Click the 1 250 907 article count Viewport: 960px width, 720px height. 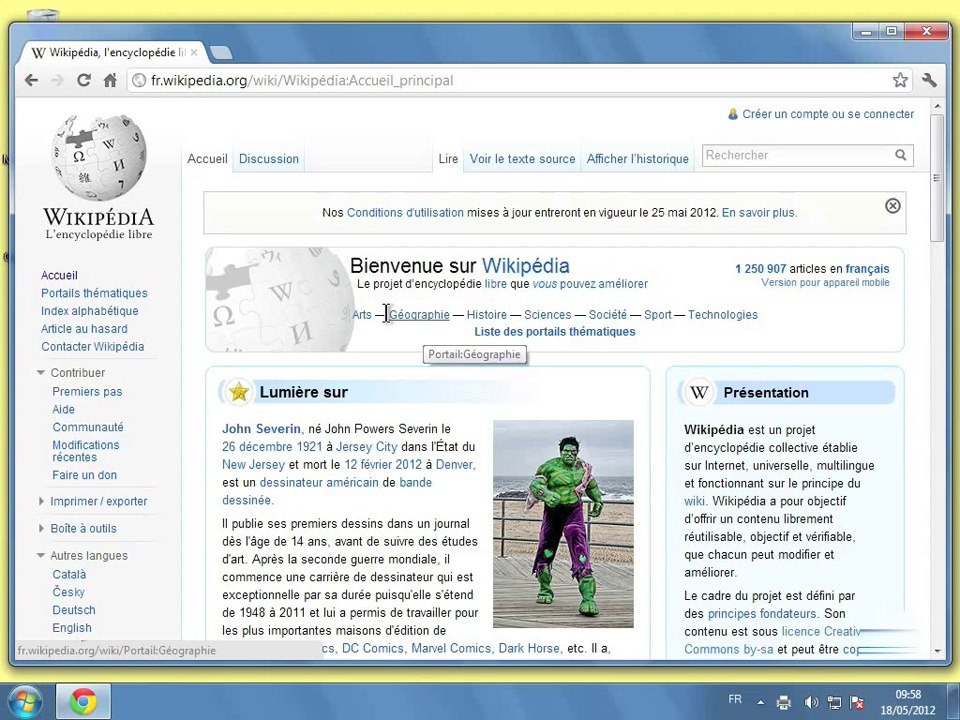(x=760, y=268)
